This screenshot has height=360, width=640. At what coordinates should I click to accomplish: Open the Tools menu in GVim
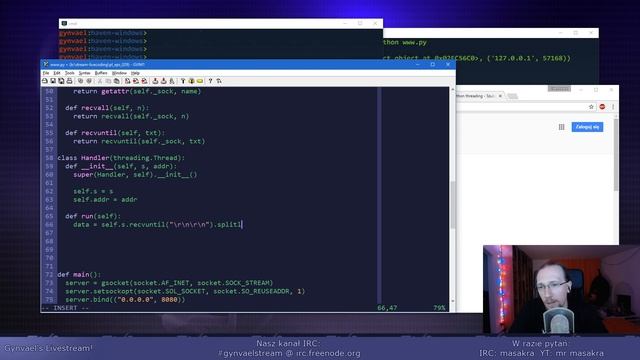[70, 73]
